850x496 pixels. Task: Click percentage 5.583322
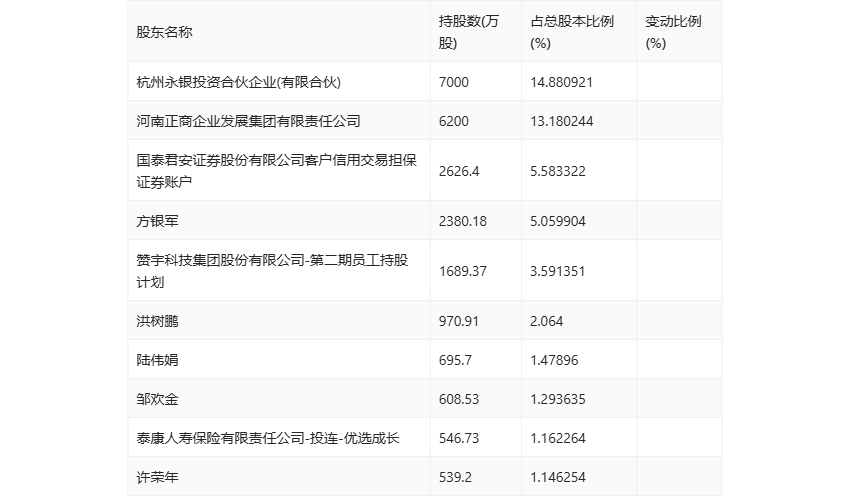pyautogui.click(x=558, y=171)
